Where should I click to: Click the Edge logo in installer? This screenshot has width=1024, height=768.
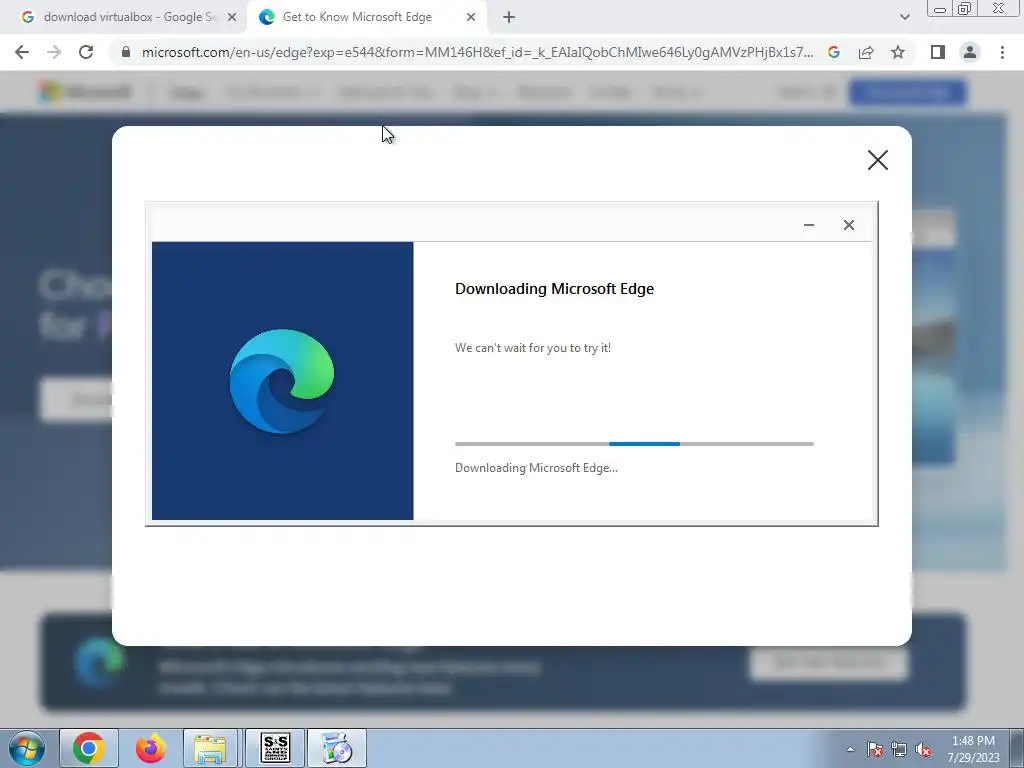point(281,381)
